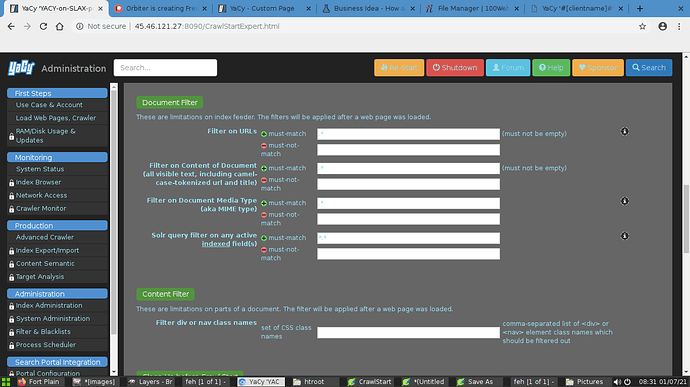The height and width of the screenshot is (387, 690).
Task: Reload the page
Action: tap(43, 26)
